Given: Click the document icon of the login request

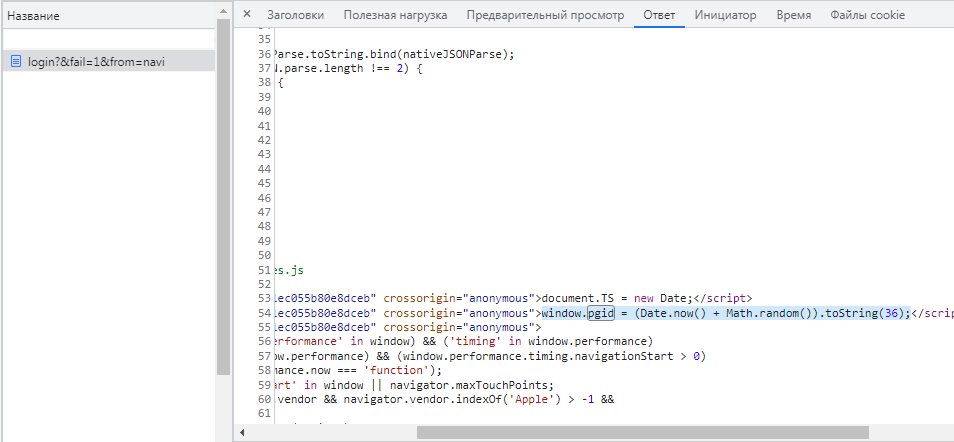Looking at the screenshot, I should (16, 62).
